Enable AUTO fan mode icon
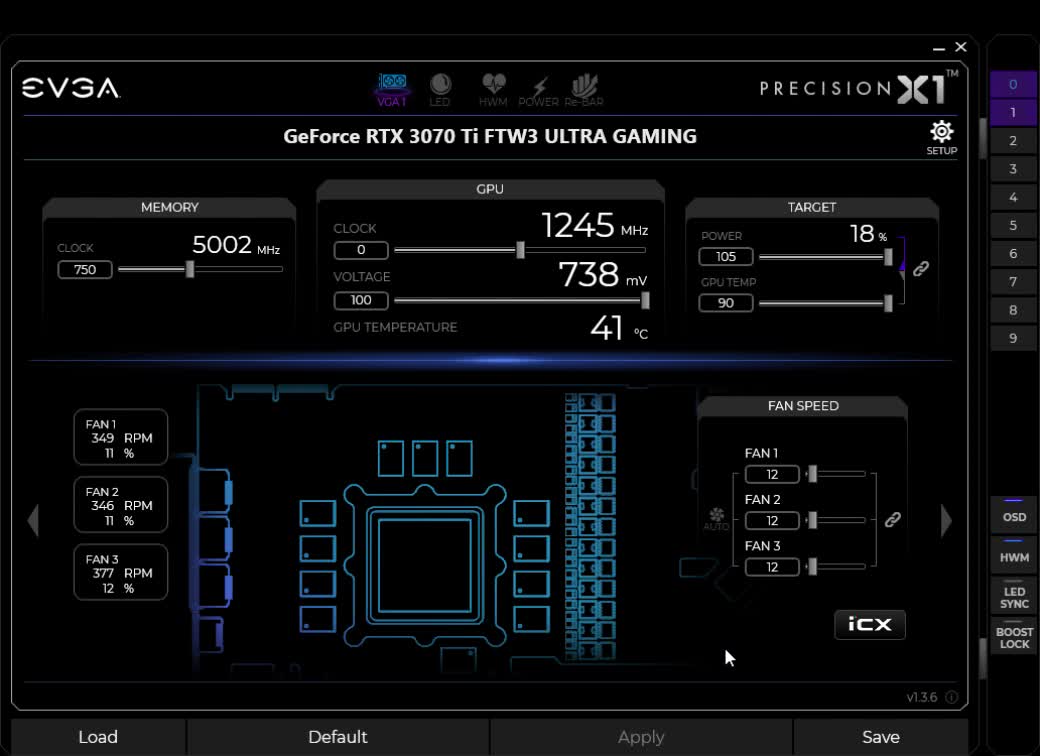Image resolution: width=1040 pixels, height=756 pixels. 717,515
